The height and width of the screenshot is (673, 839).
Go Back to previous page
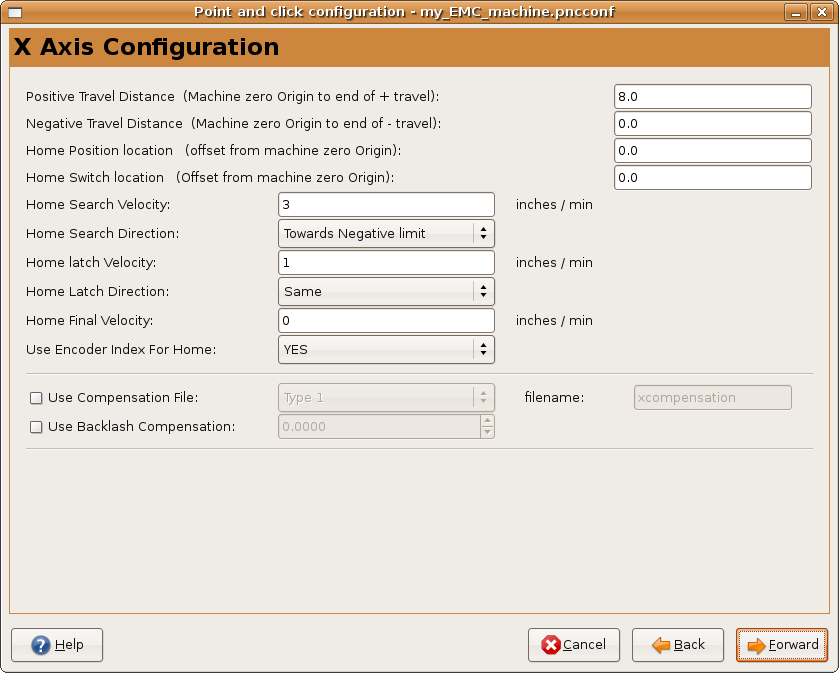pos(678,645)
